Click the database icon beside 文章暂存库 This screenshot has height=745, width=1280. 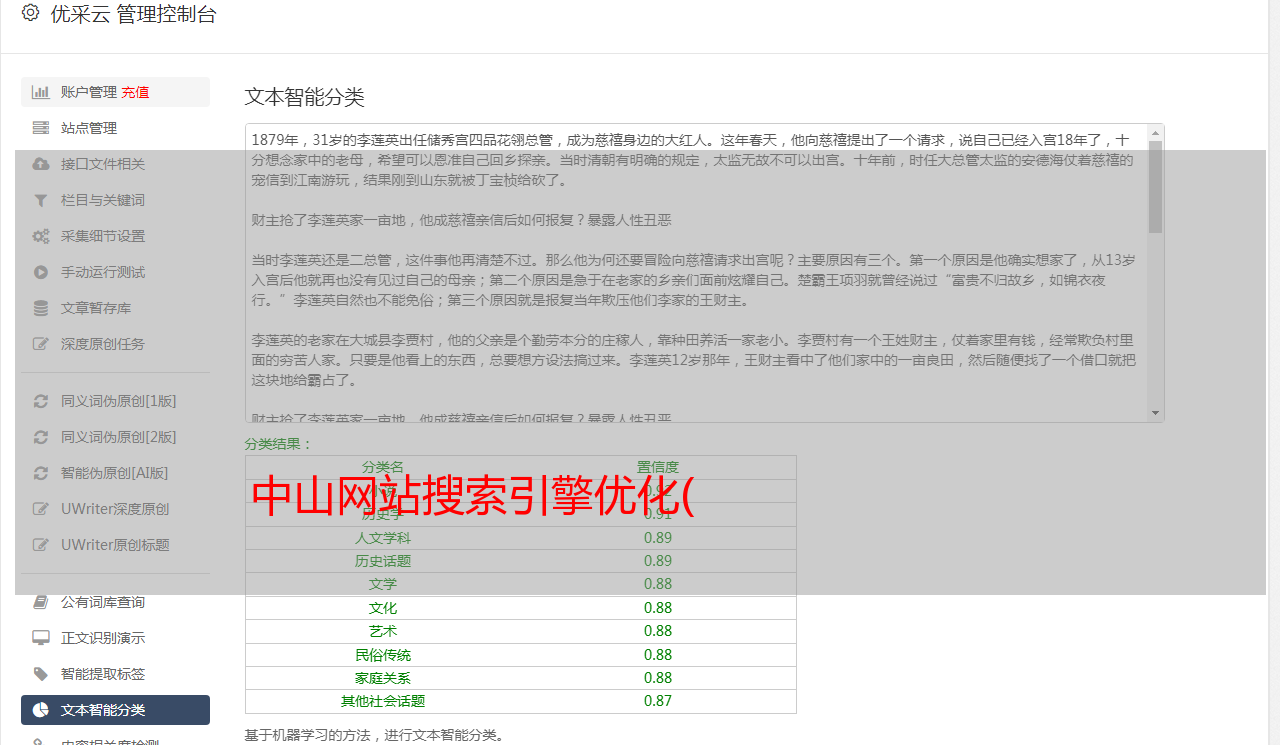pyautogui.click(x=41, y=308)
